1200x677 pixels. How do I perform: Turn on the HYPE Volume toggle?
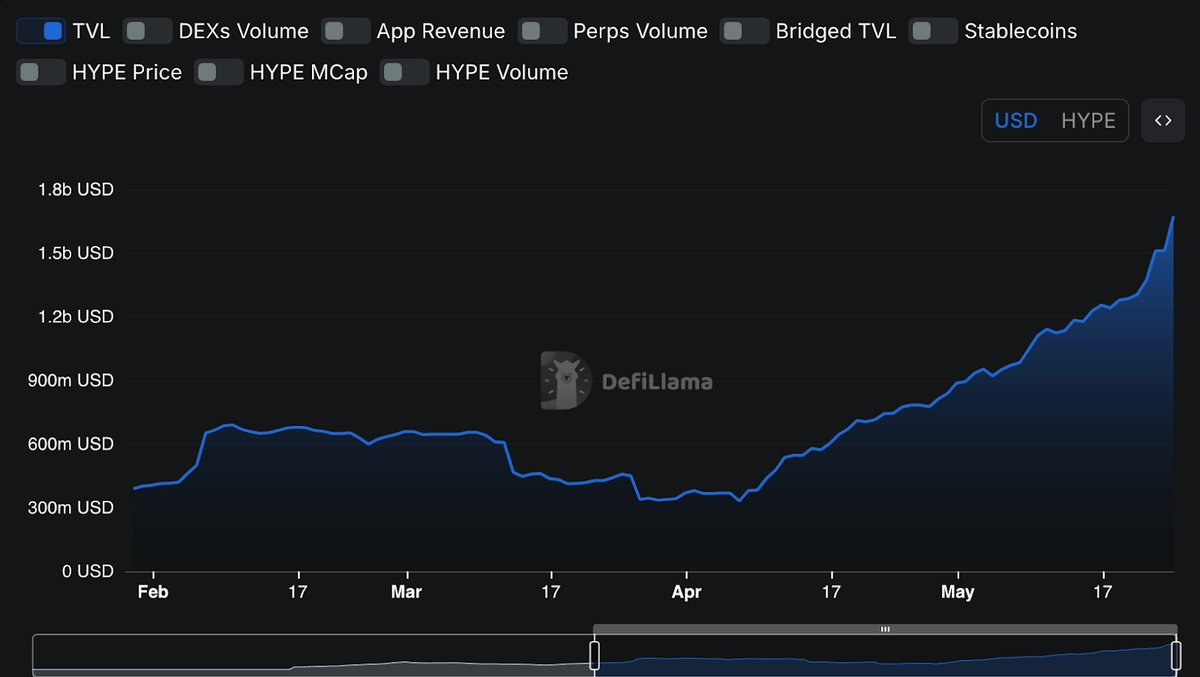click(404, 72)
